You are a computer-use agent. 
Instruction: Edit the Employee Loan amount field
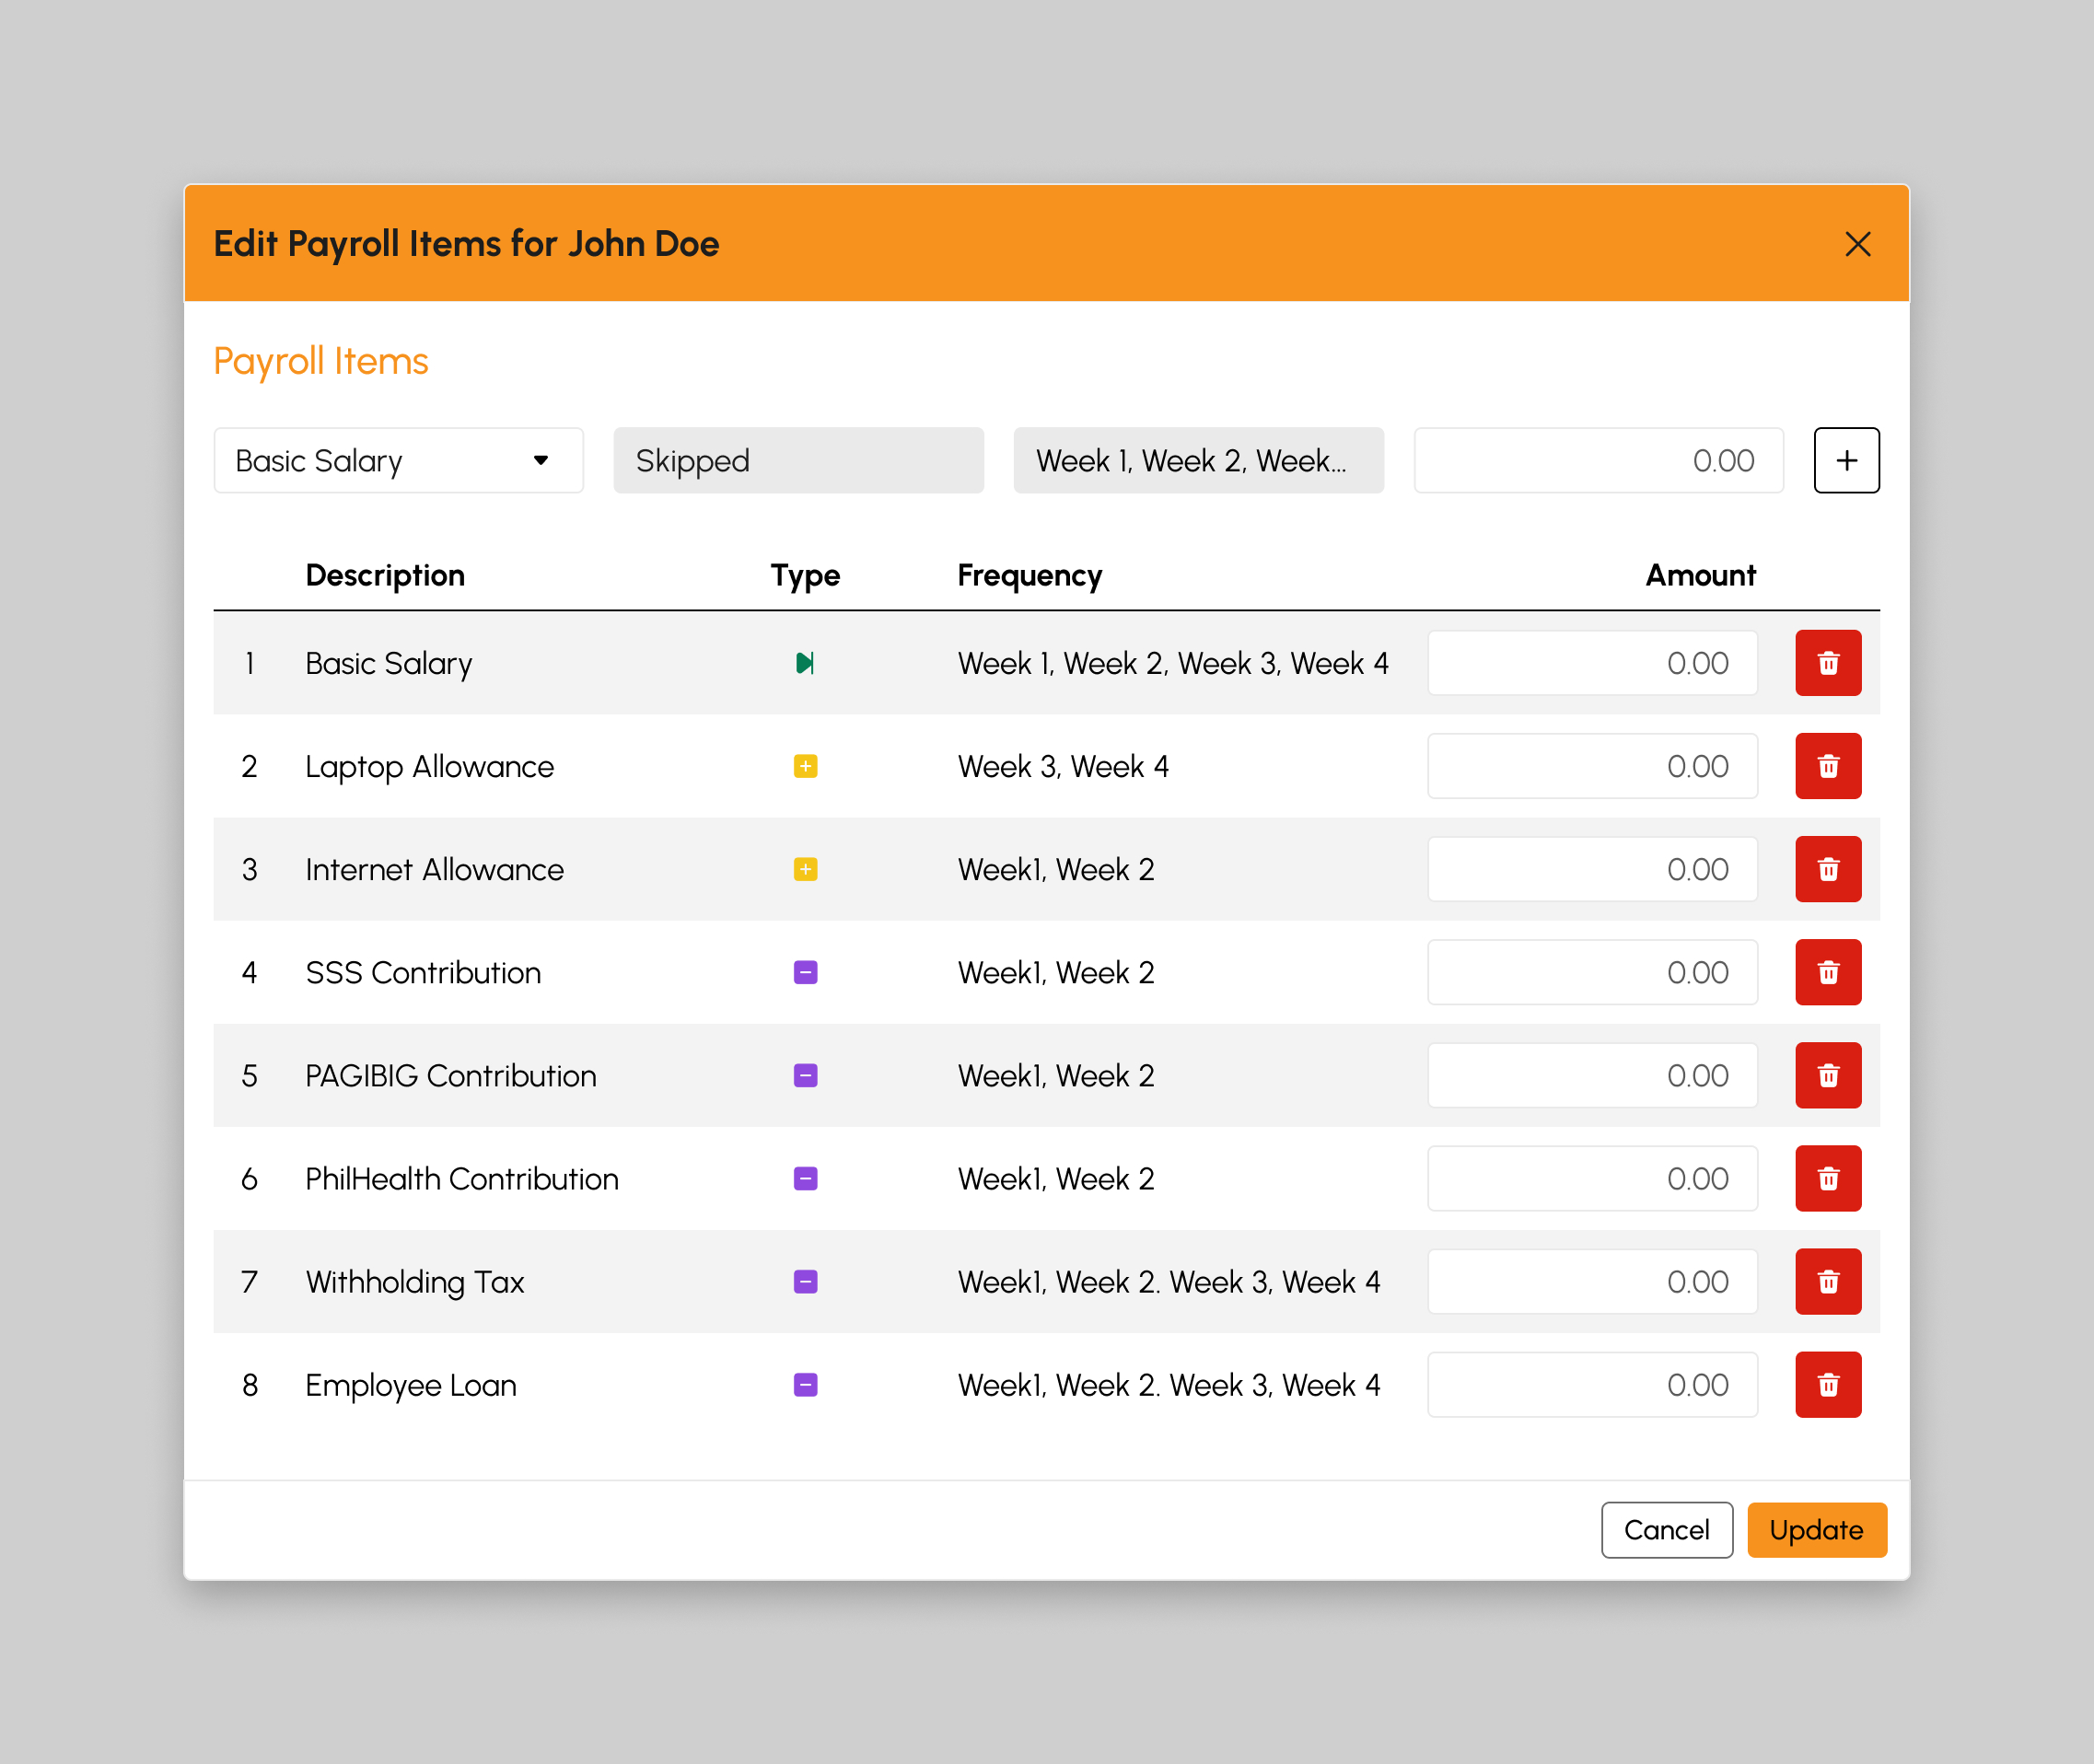[x=1592, y=1385]
